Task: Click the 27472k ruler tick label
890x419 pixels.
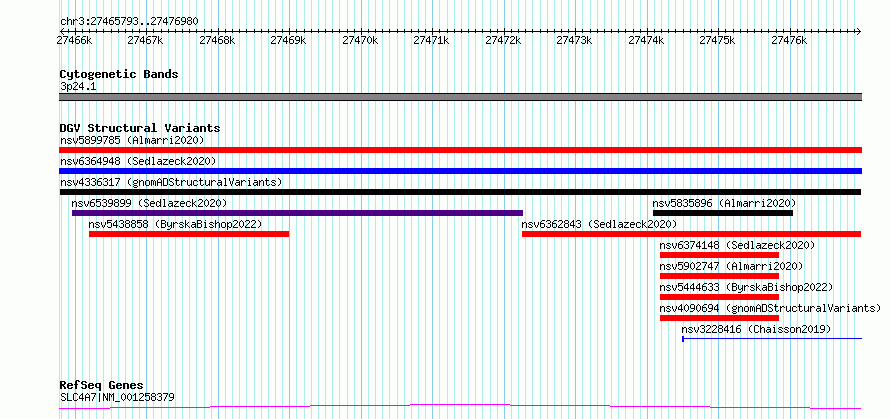Action: pyautogui.click(x=503, y=40)
